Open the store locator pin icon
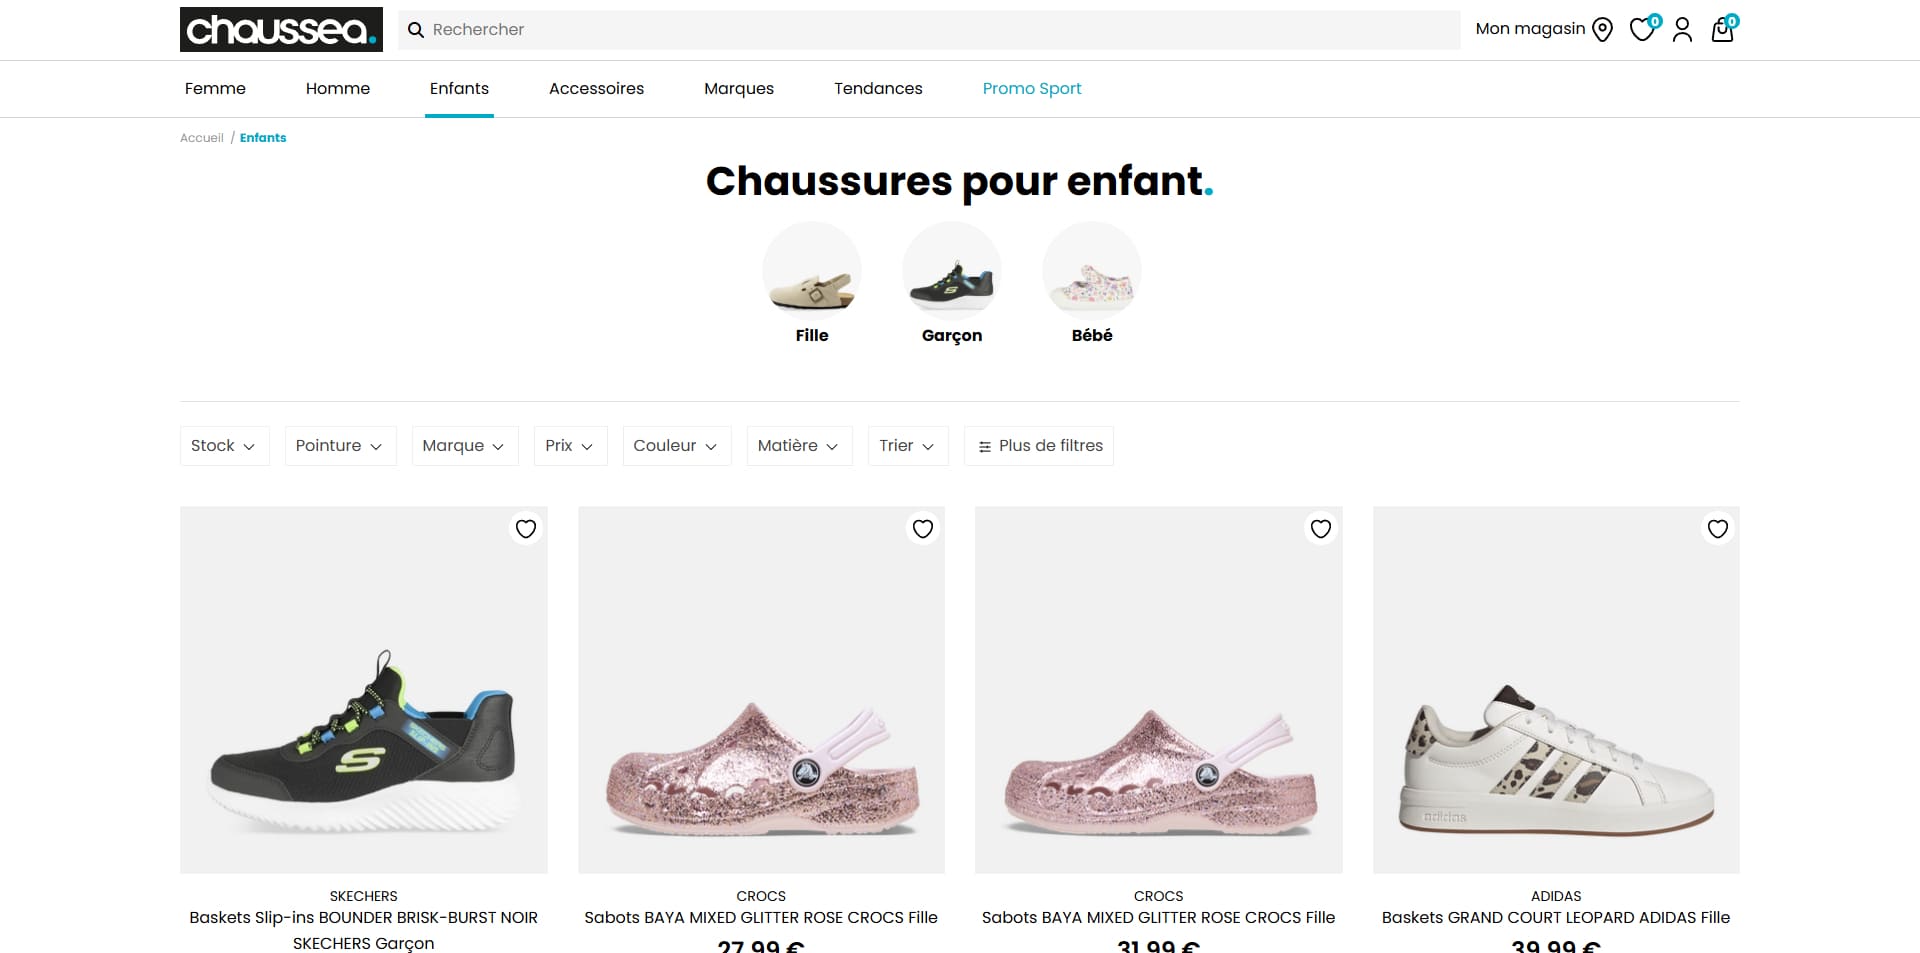 1602,30
